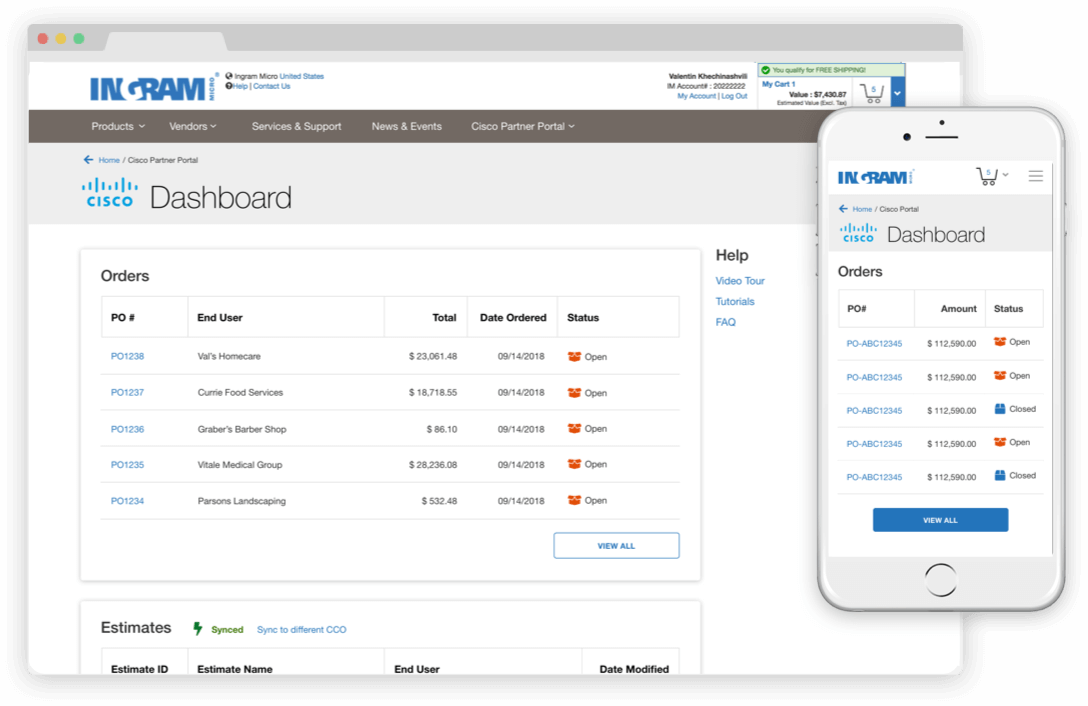This screenshot has width=1088, height=706.
Task: Open the Video Tour help link
Action: tap(740, 281)
